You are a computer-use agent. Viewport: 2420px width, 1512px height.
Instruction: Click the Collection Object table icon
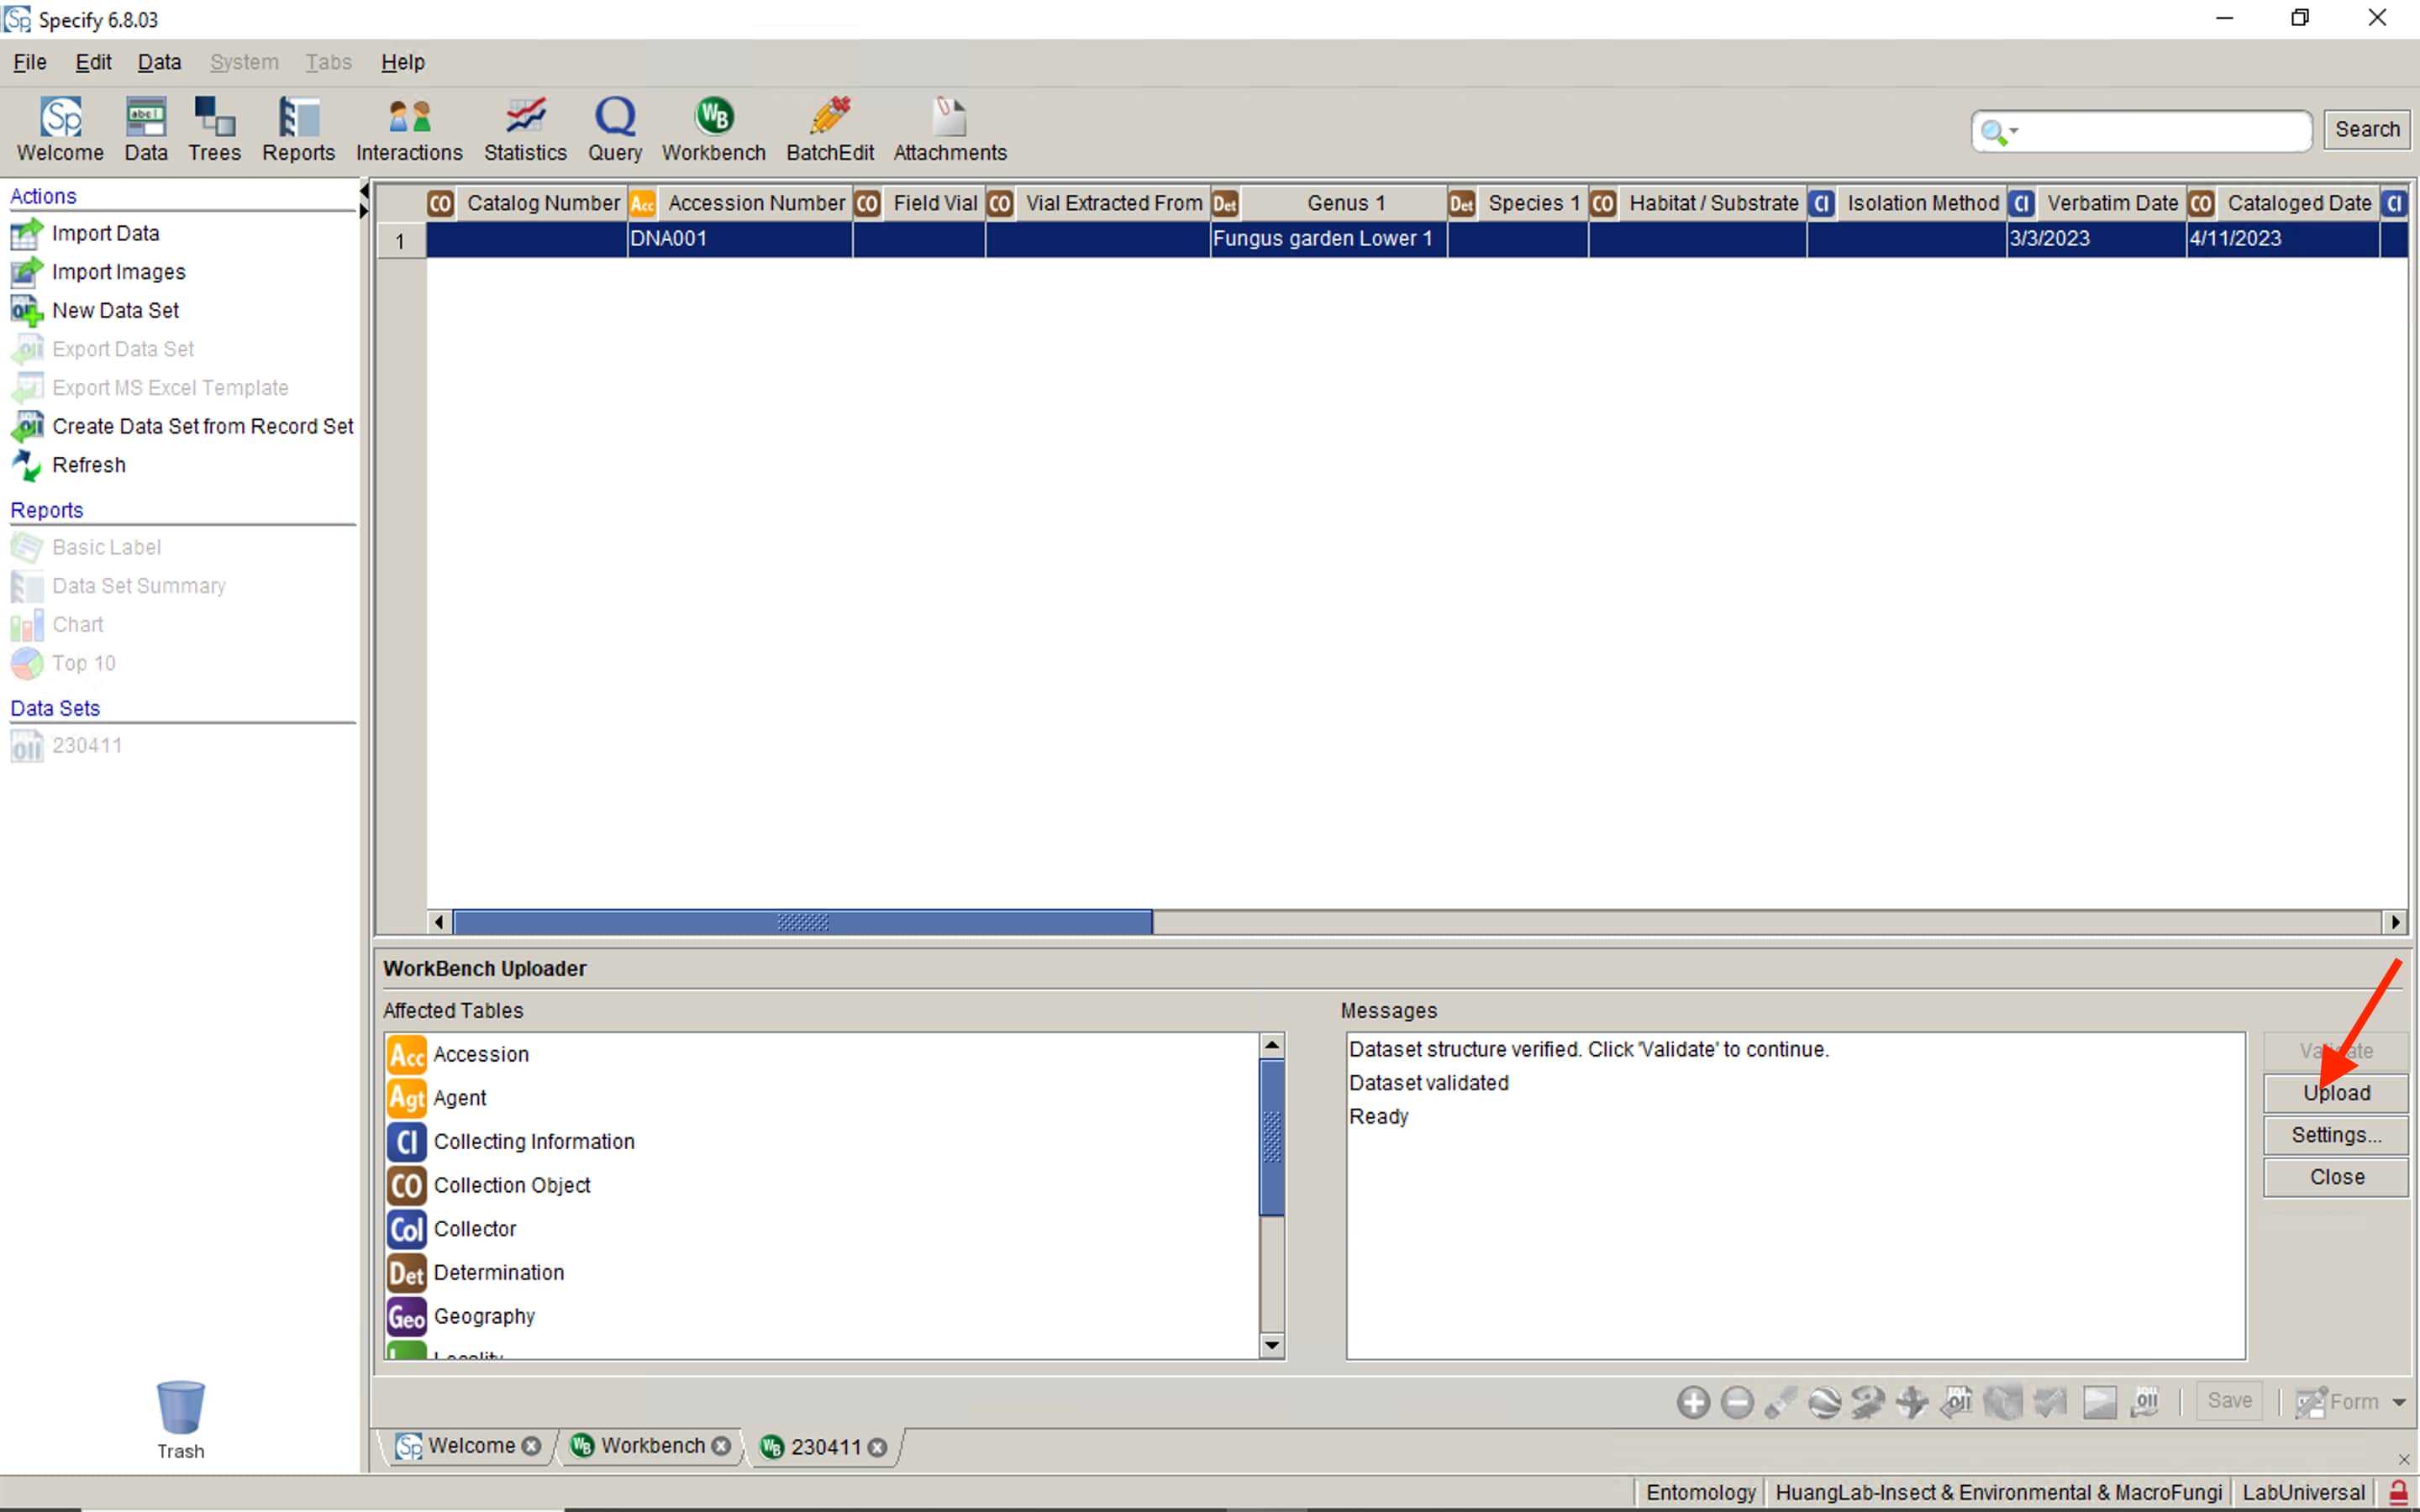point(407,1185)
